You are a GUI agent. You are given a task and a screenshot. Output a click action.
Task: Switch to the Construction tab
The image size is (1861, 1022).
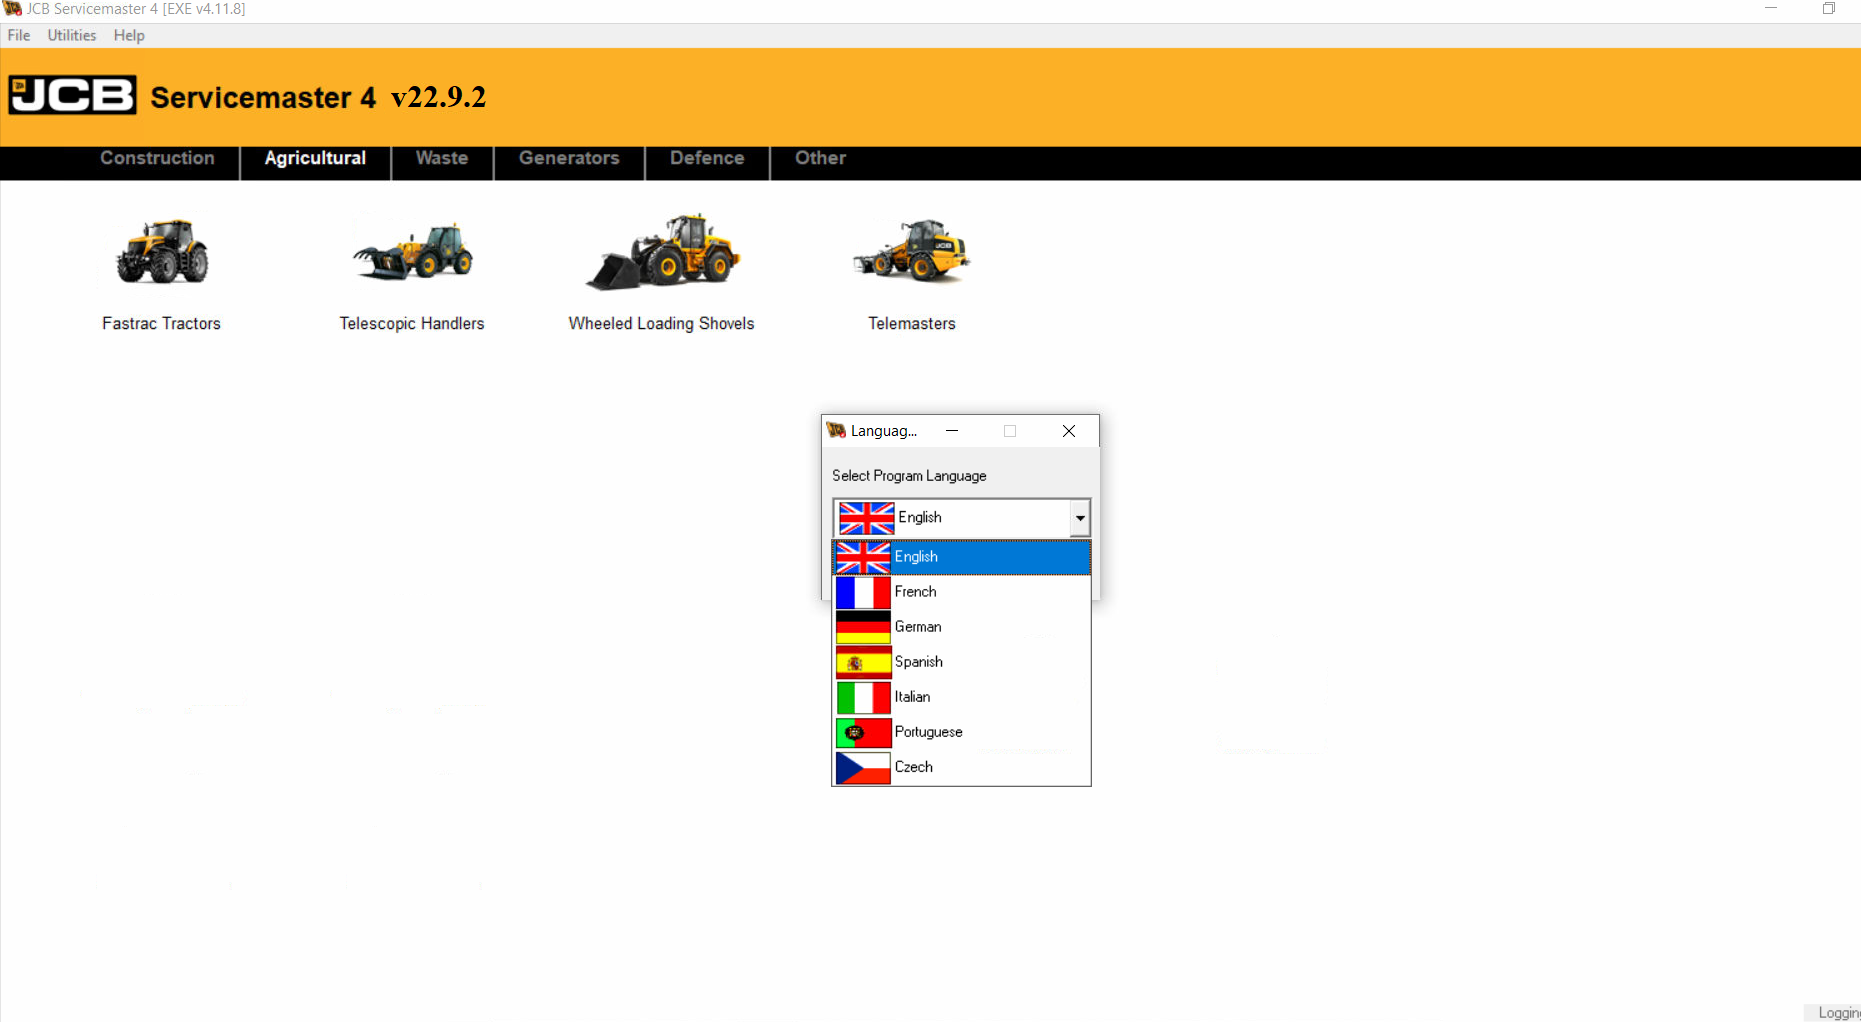click(157, 158)
